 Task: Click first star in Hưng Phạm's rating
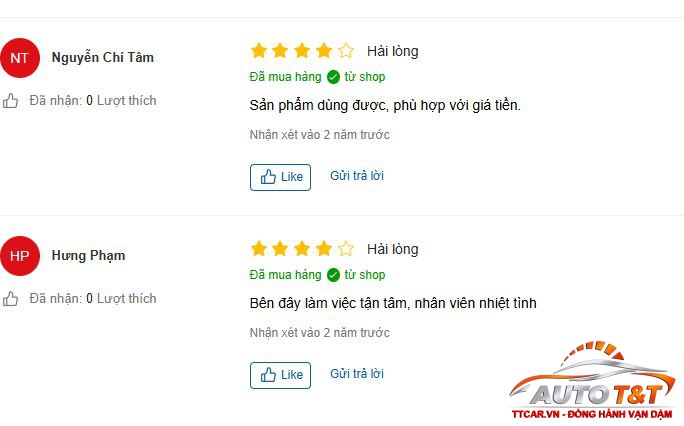259,249
